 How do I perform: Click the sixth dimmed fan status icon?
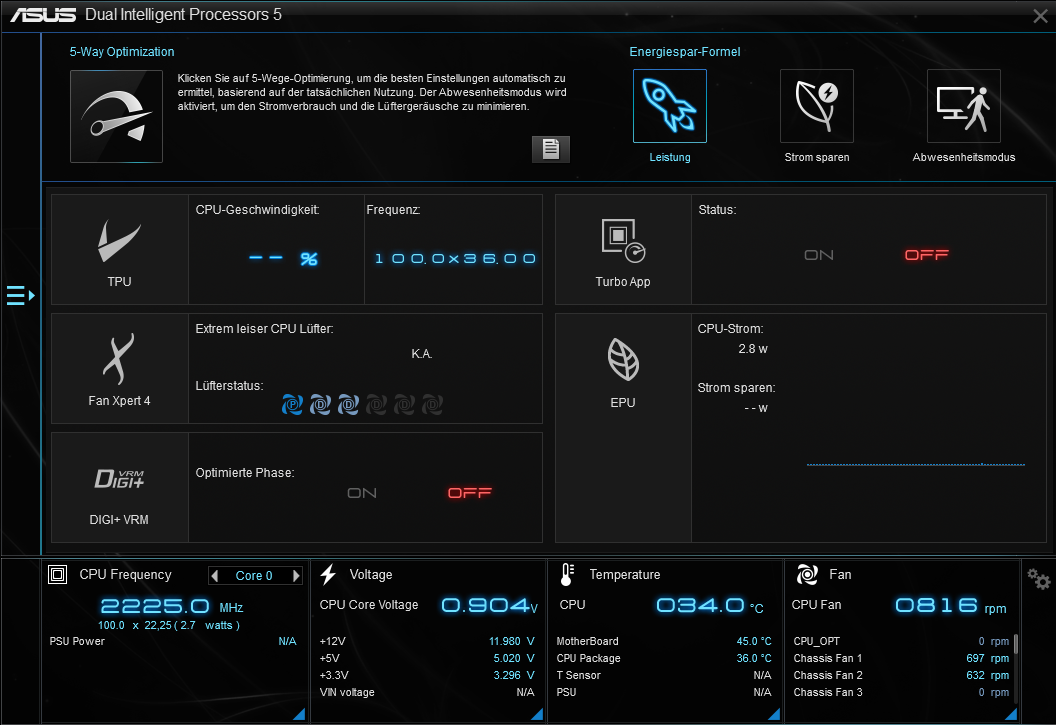click(x=432, y=405)
